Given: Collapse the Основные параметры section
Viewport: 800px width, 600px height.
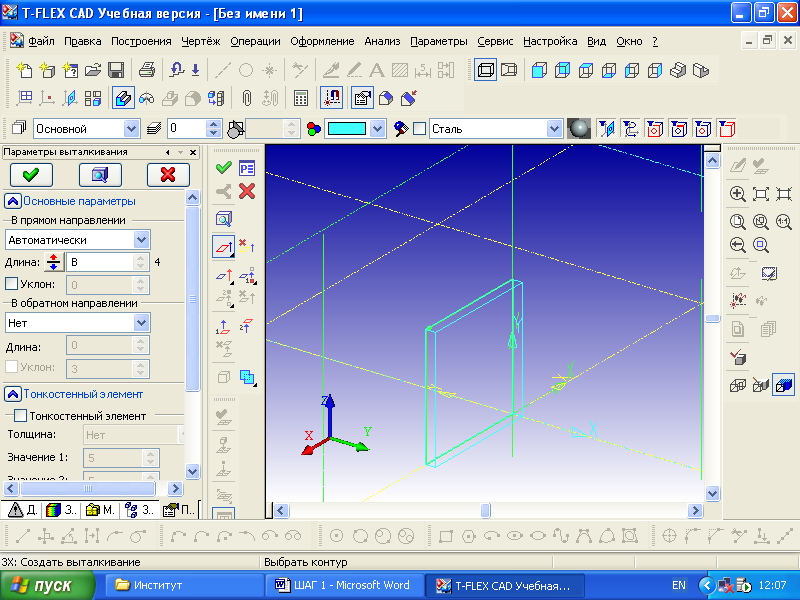Looking at the screenshot, I should pos(13,201).
